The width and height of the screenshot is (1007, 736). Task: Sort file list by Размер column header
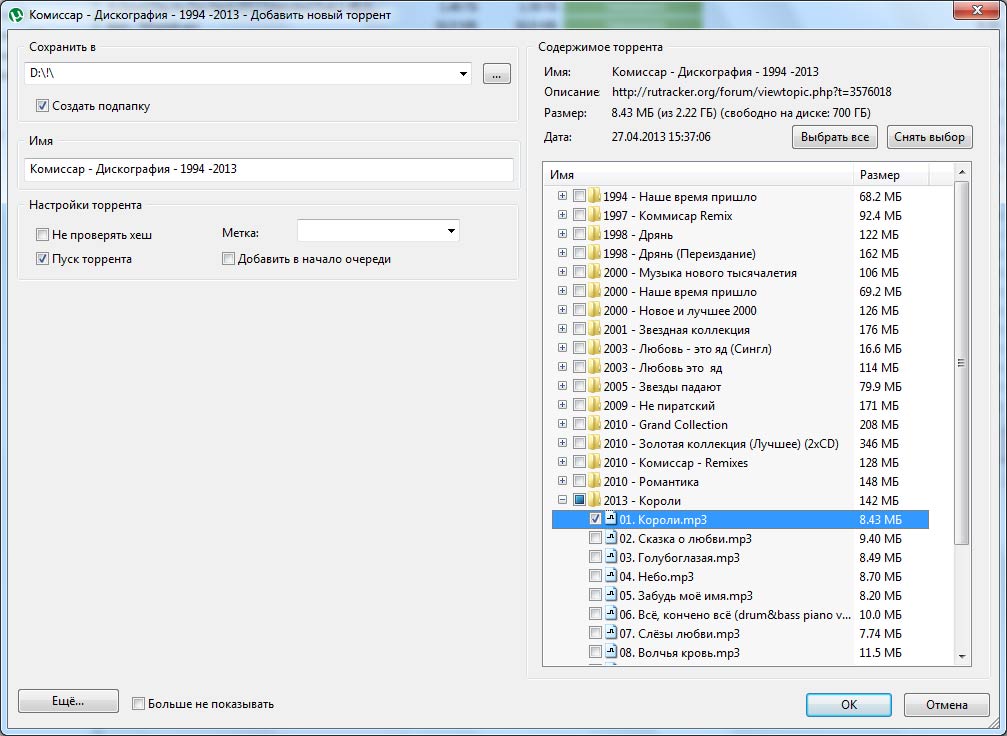(x=891, y=175)
